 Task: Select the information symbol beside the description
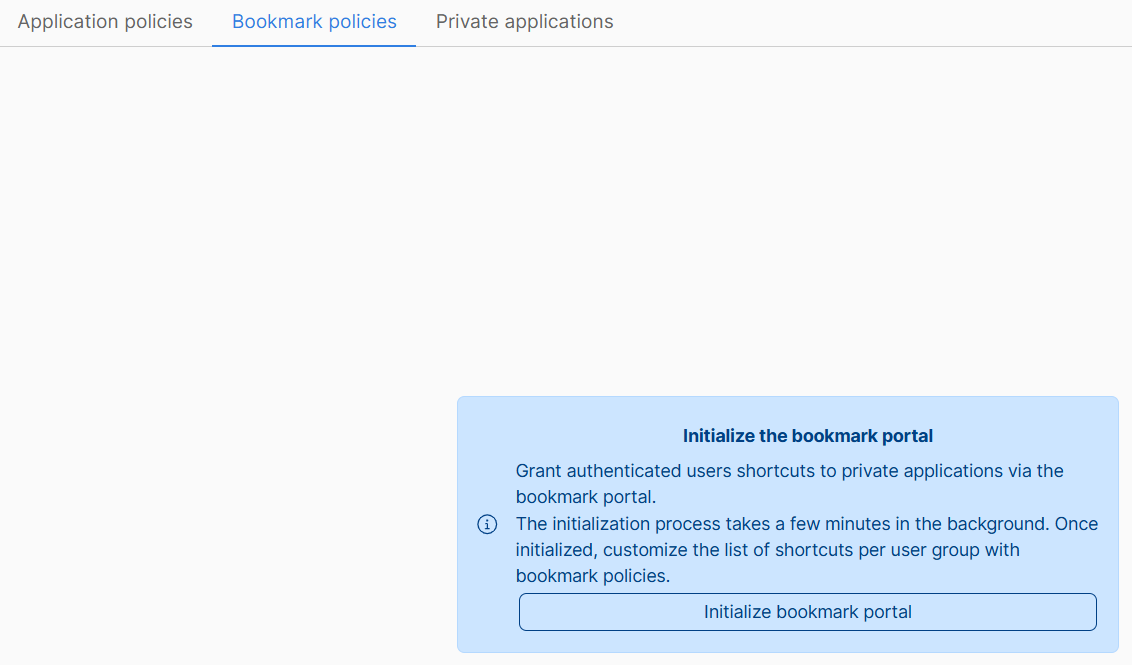(x=487, y=524)
